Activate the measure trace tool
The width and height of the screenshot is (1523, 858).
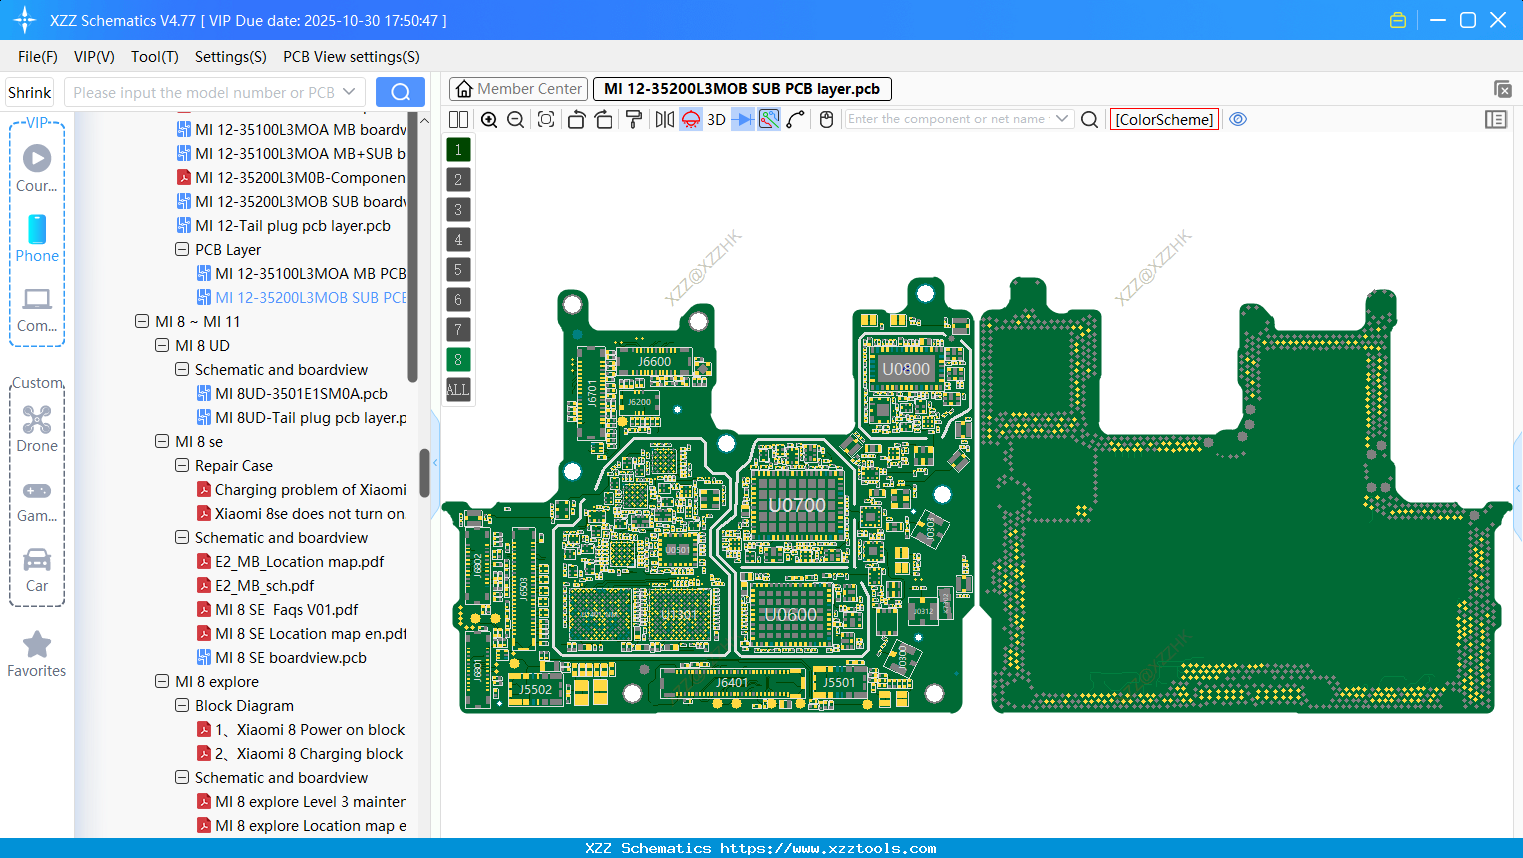click(793, 119)
